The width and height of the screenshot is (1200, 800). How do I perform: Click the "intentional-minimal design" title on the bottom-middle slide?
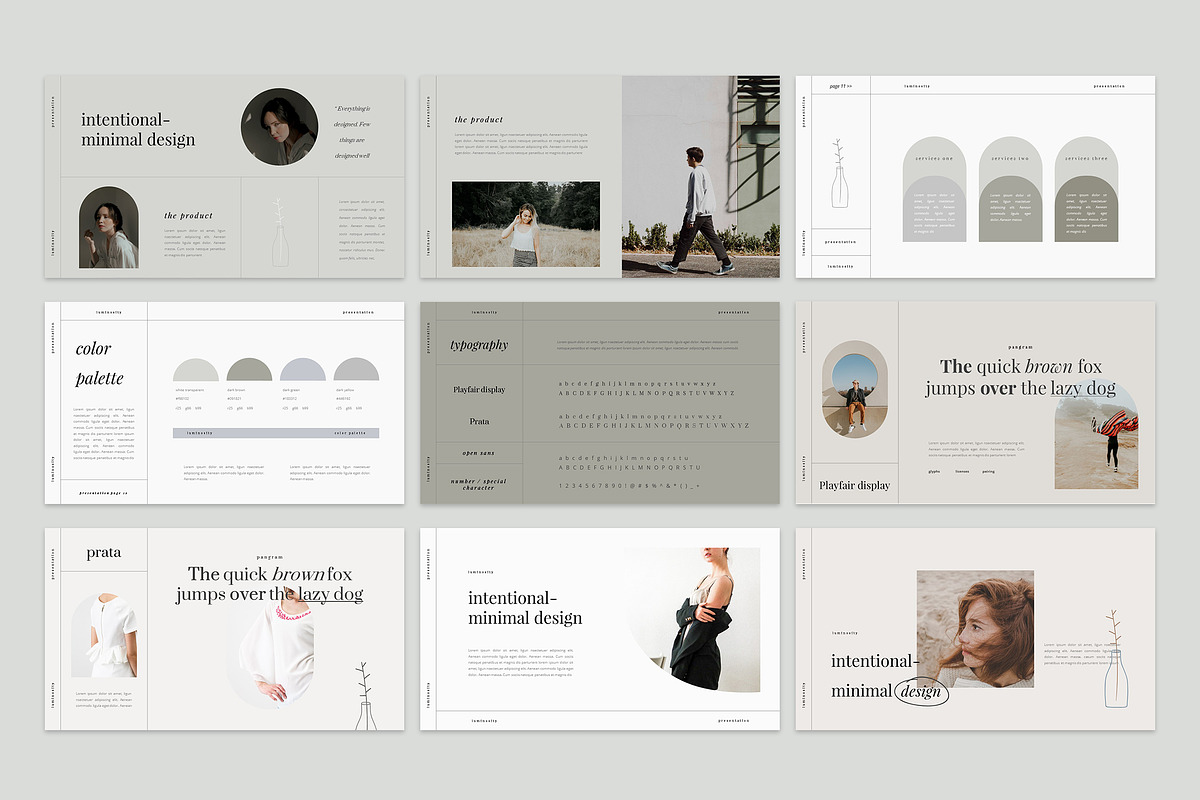pos(525,608)
